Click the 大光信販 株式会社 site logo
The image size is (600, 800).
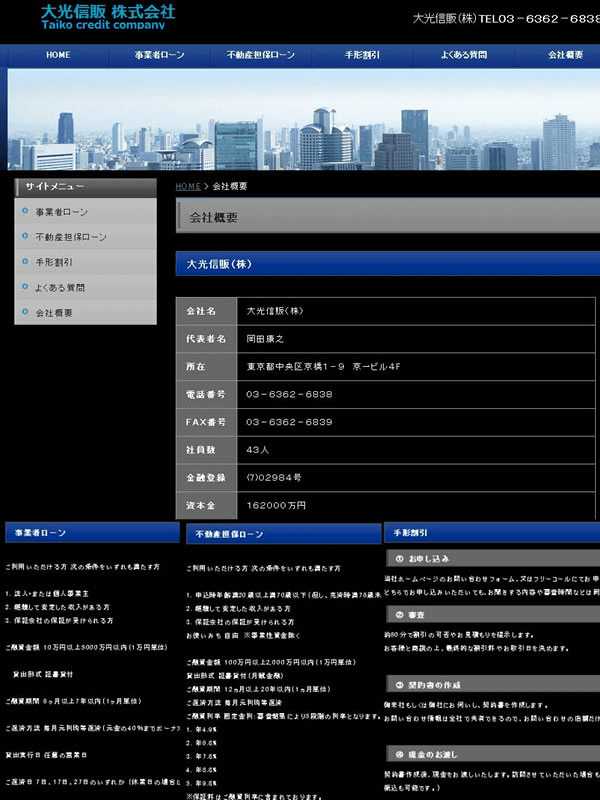click(108, 17)
